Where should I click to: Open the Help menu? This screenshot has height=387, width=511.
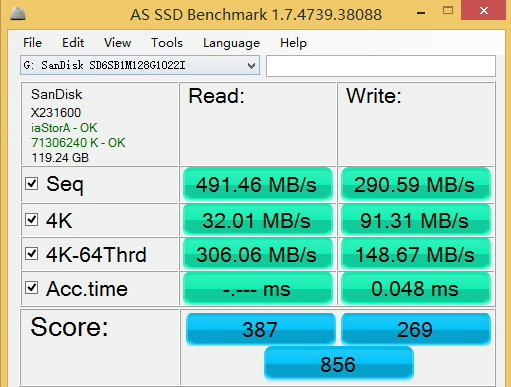pyautogui.click(x=293, y=43)
